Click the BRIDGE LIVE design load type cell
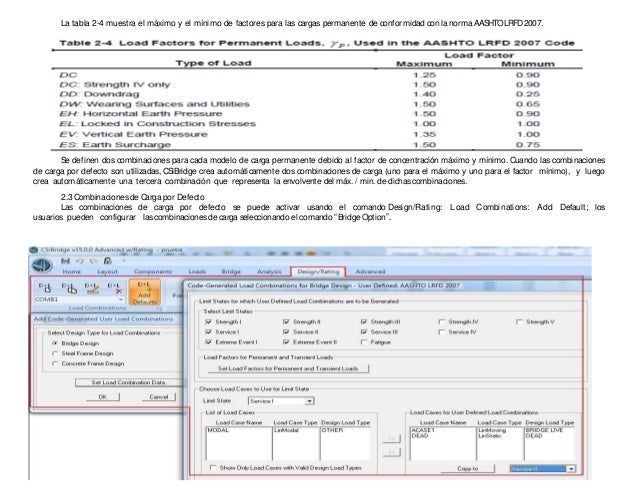Screen dimensions: 638x493 pos(544,430)
